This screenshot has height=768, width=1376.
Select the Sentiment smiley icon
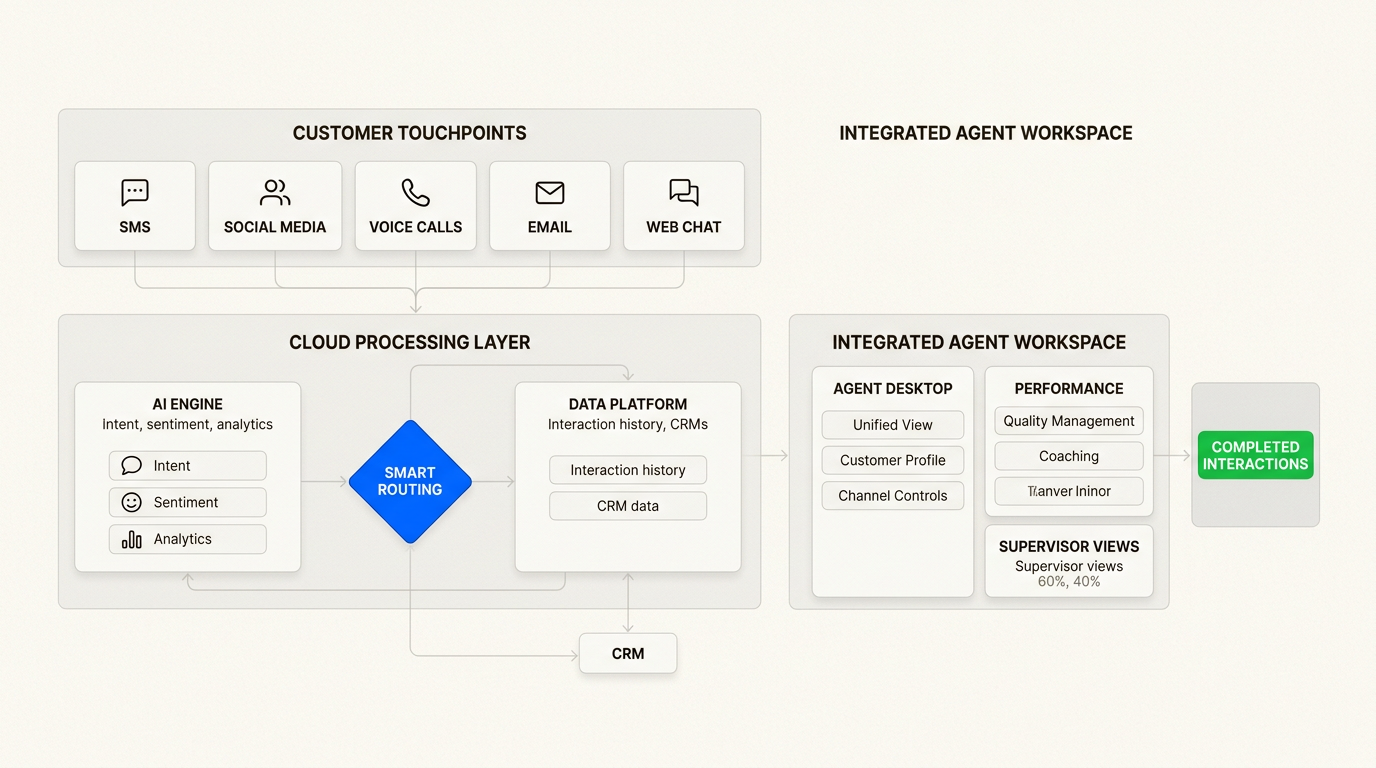130,502
